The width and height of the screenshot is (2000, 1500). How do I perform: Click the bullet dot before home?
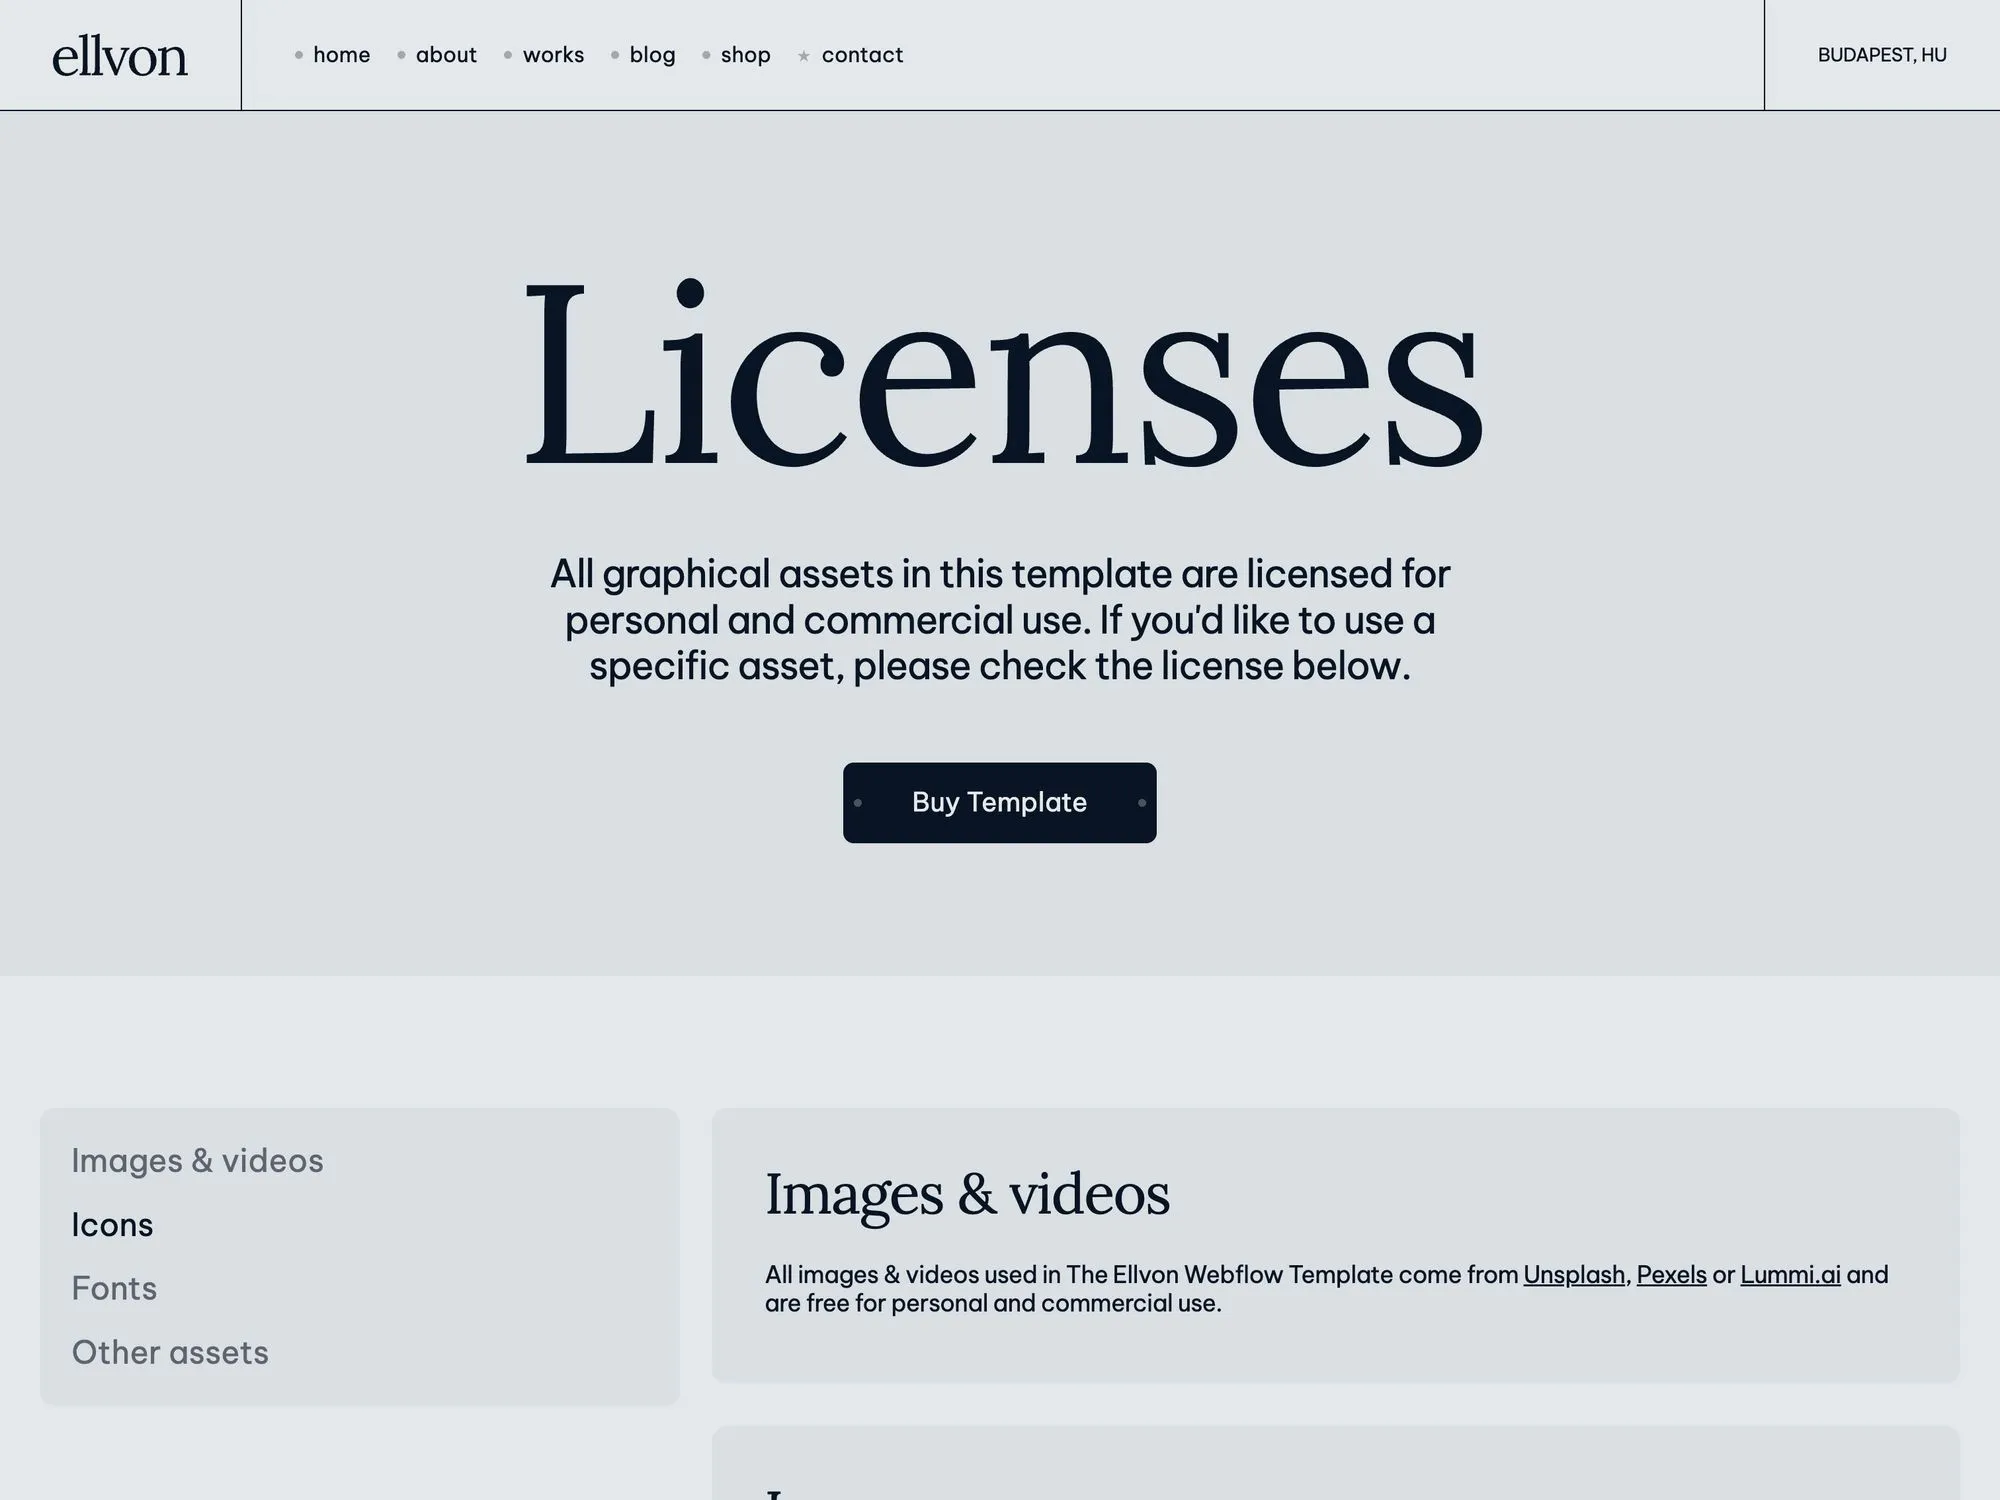click(298, 55)
